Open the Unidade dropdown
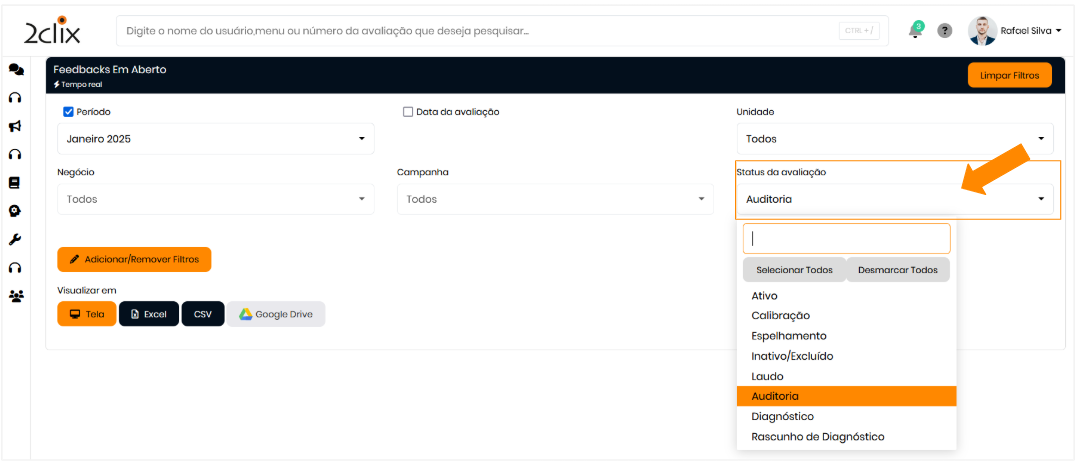 pyautogui.click(x=895, y=139)
